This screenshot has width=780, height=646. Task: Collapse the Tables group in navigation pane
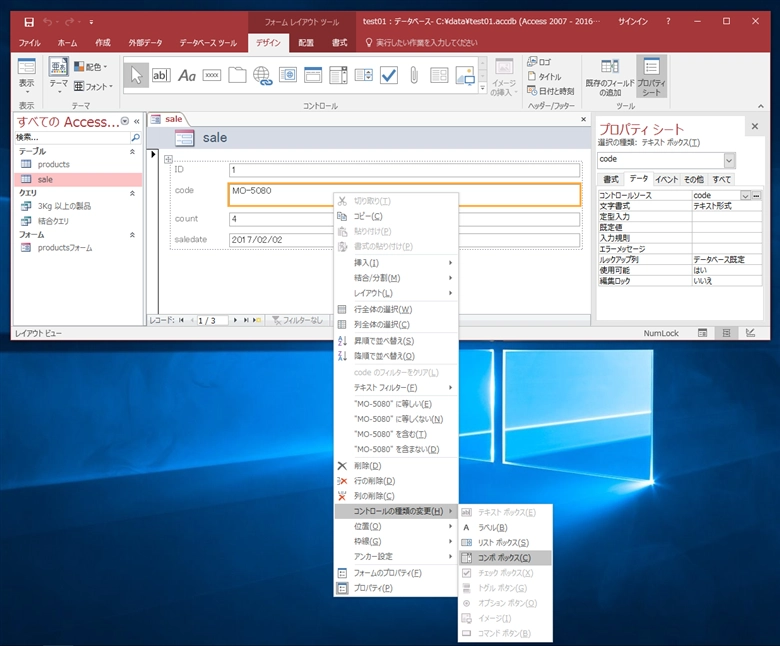click(x=132, y=151)
